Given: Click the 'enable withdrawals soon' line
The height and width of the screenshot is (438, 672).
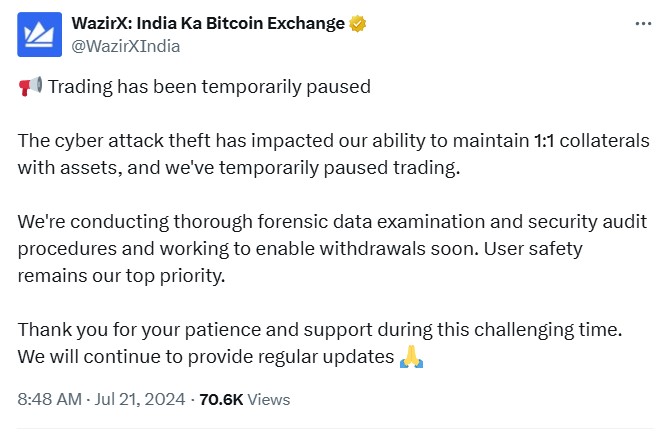Looking at the screenshot, I should (x=300, y=249).
